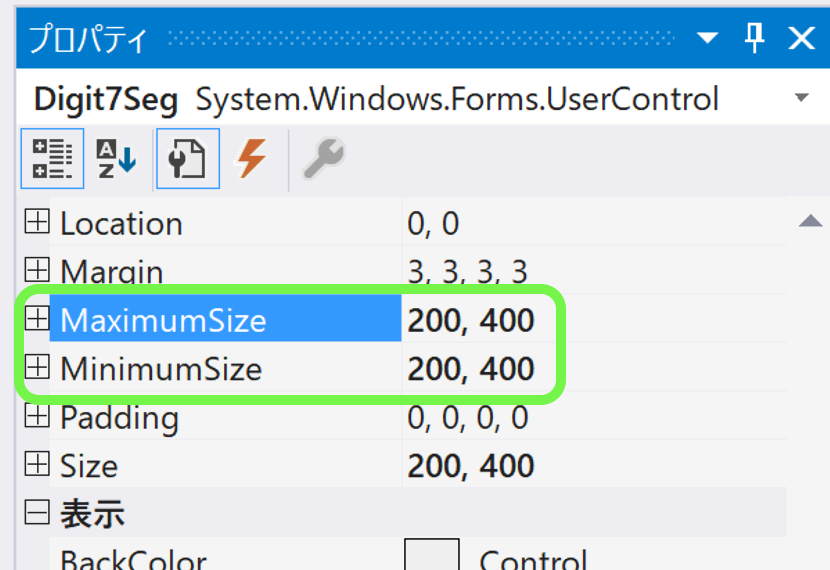Sort properties alphabetically with A-Z icon
The height and width of the screenshot is (570, 830).
[116, 158]
